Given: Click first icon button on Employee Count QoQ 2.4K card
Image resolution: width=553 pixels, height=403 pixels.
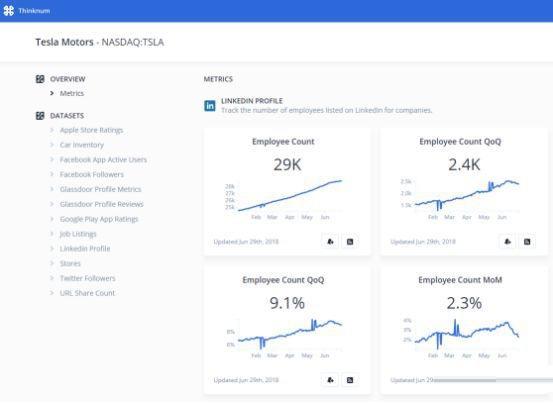Looking at the screenshot, I should (508, 242).
